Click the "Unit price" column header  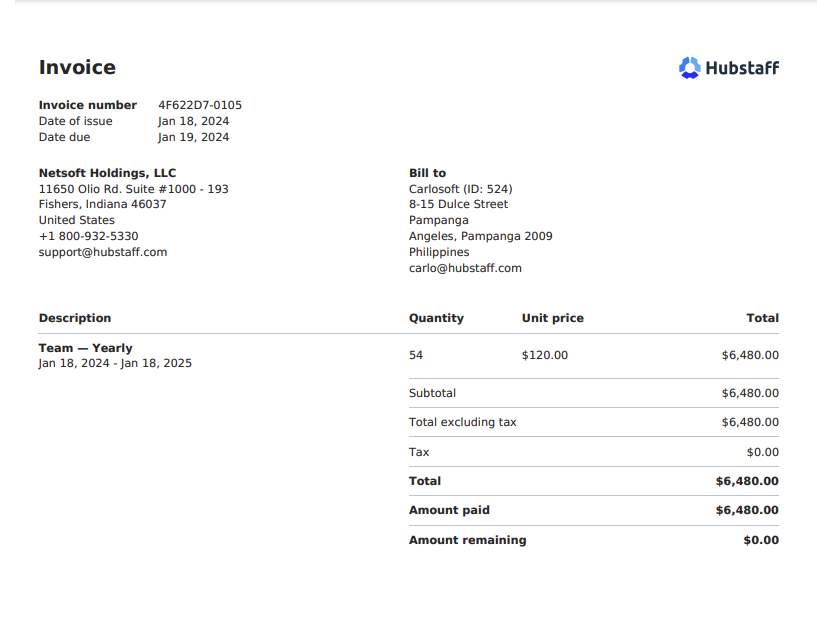point(553,318)
